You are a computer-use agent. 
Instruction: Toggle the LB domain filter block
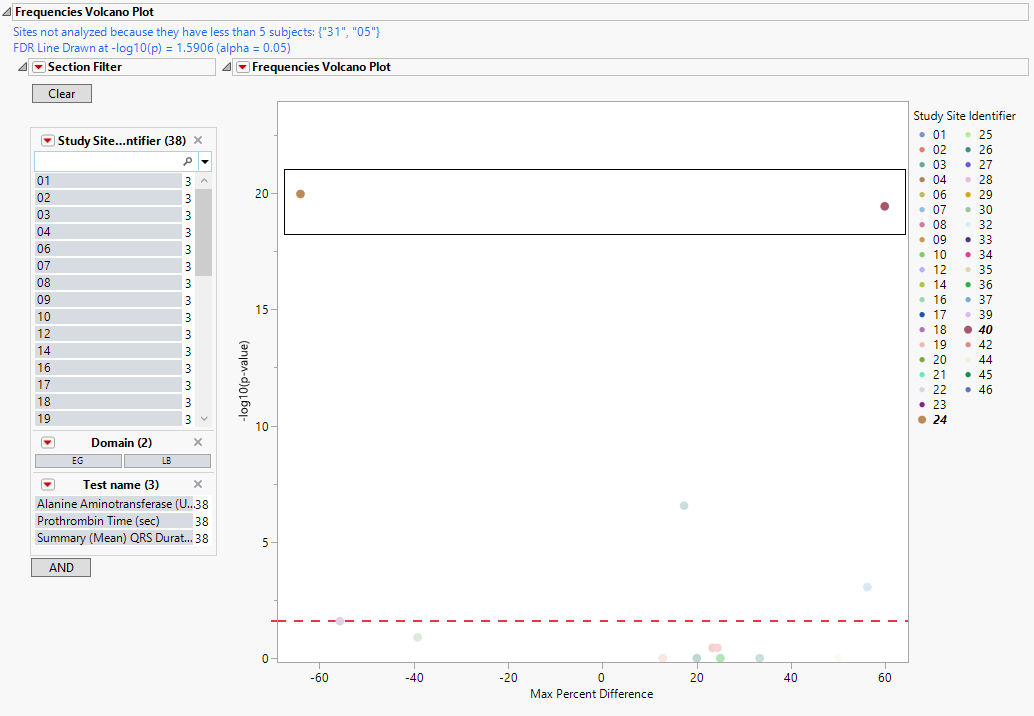167,461
